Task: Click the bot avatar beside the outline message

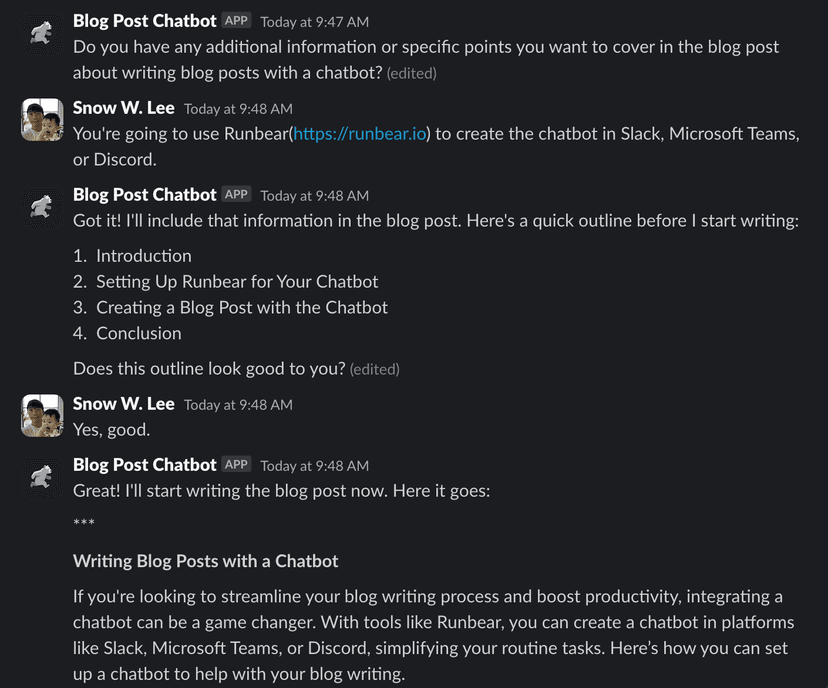Action: pyautogui.click(x=40, y=204)
